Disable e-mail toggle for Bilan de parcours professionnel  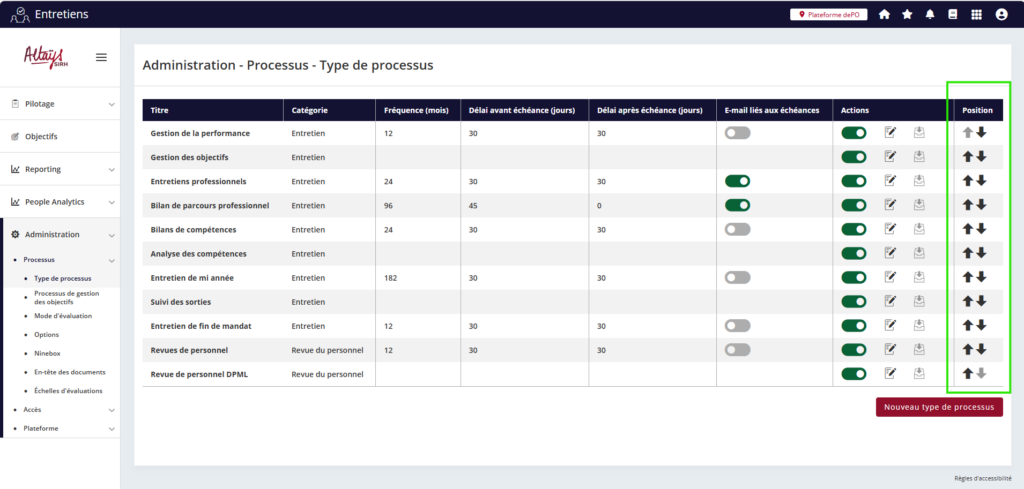click(x=737, y=205)
